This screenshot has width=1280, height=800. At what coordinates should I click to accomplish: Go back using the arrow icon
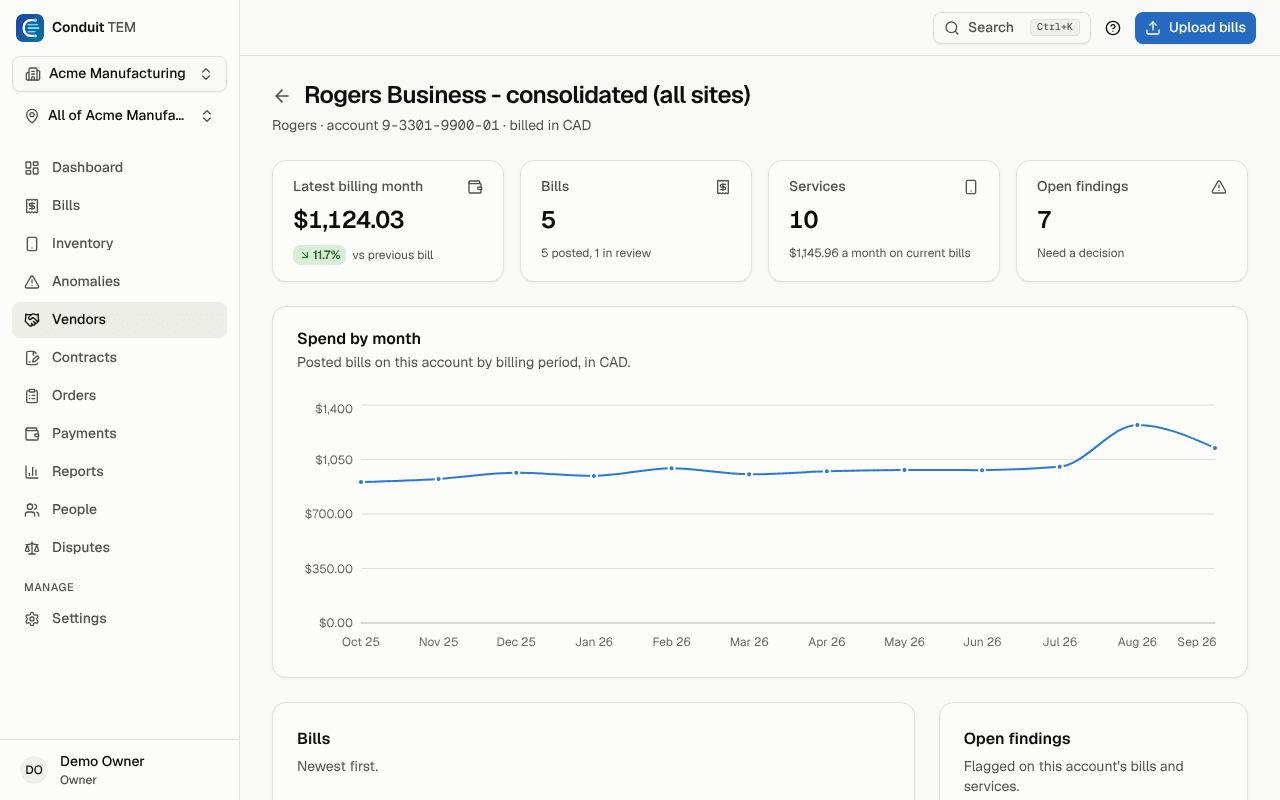click(x=282, y=96)
